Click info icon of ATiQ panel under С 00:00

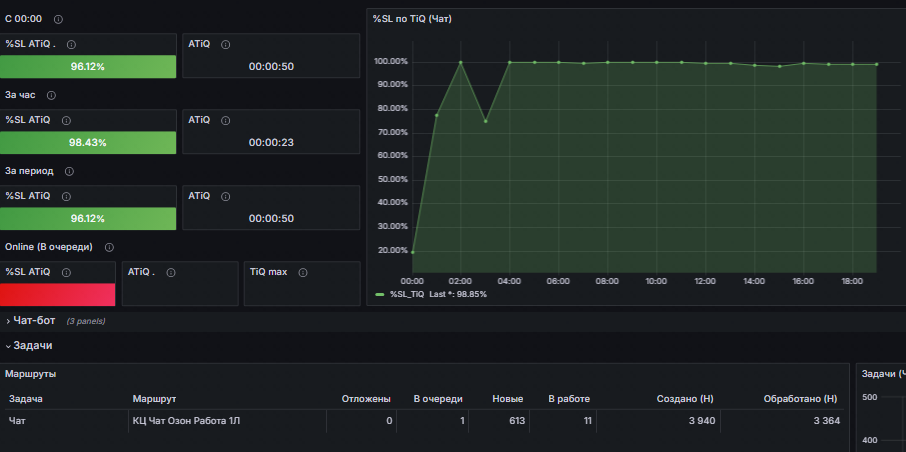coord(225,45)
